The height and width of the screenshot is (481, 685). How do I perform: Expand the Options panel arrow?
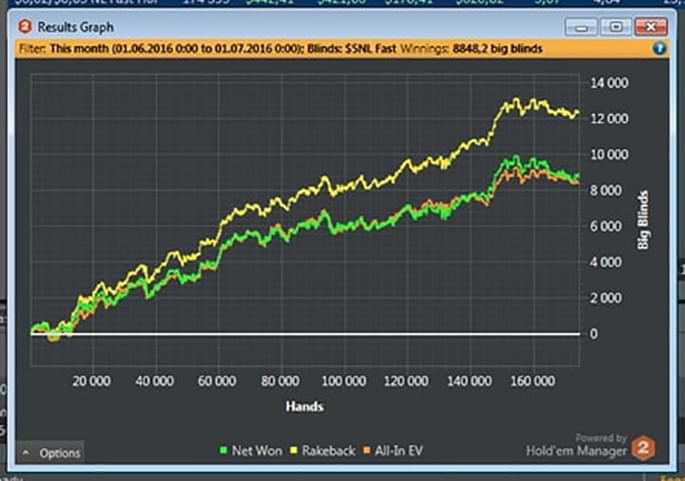tap(26, 453)
